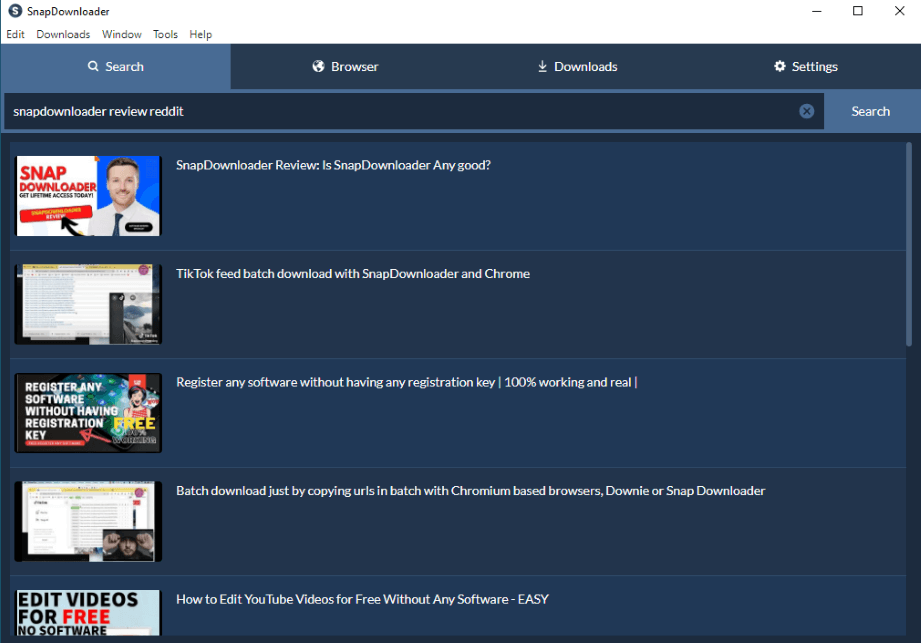
Task: Select the SnapDownloader Review video thumbnail
Action: (x=88, y=196)
